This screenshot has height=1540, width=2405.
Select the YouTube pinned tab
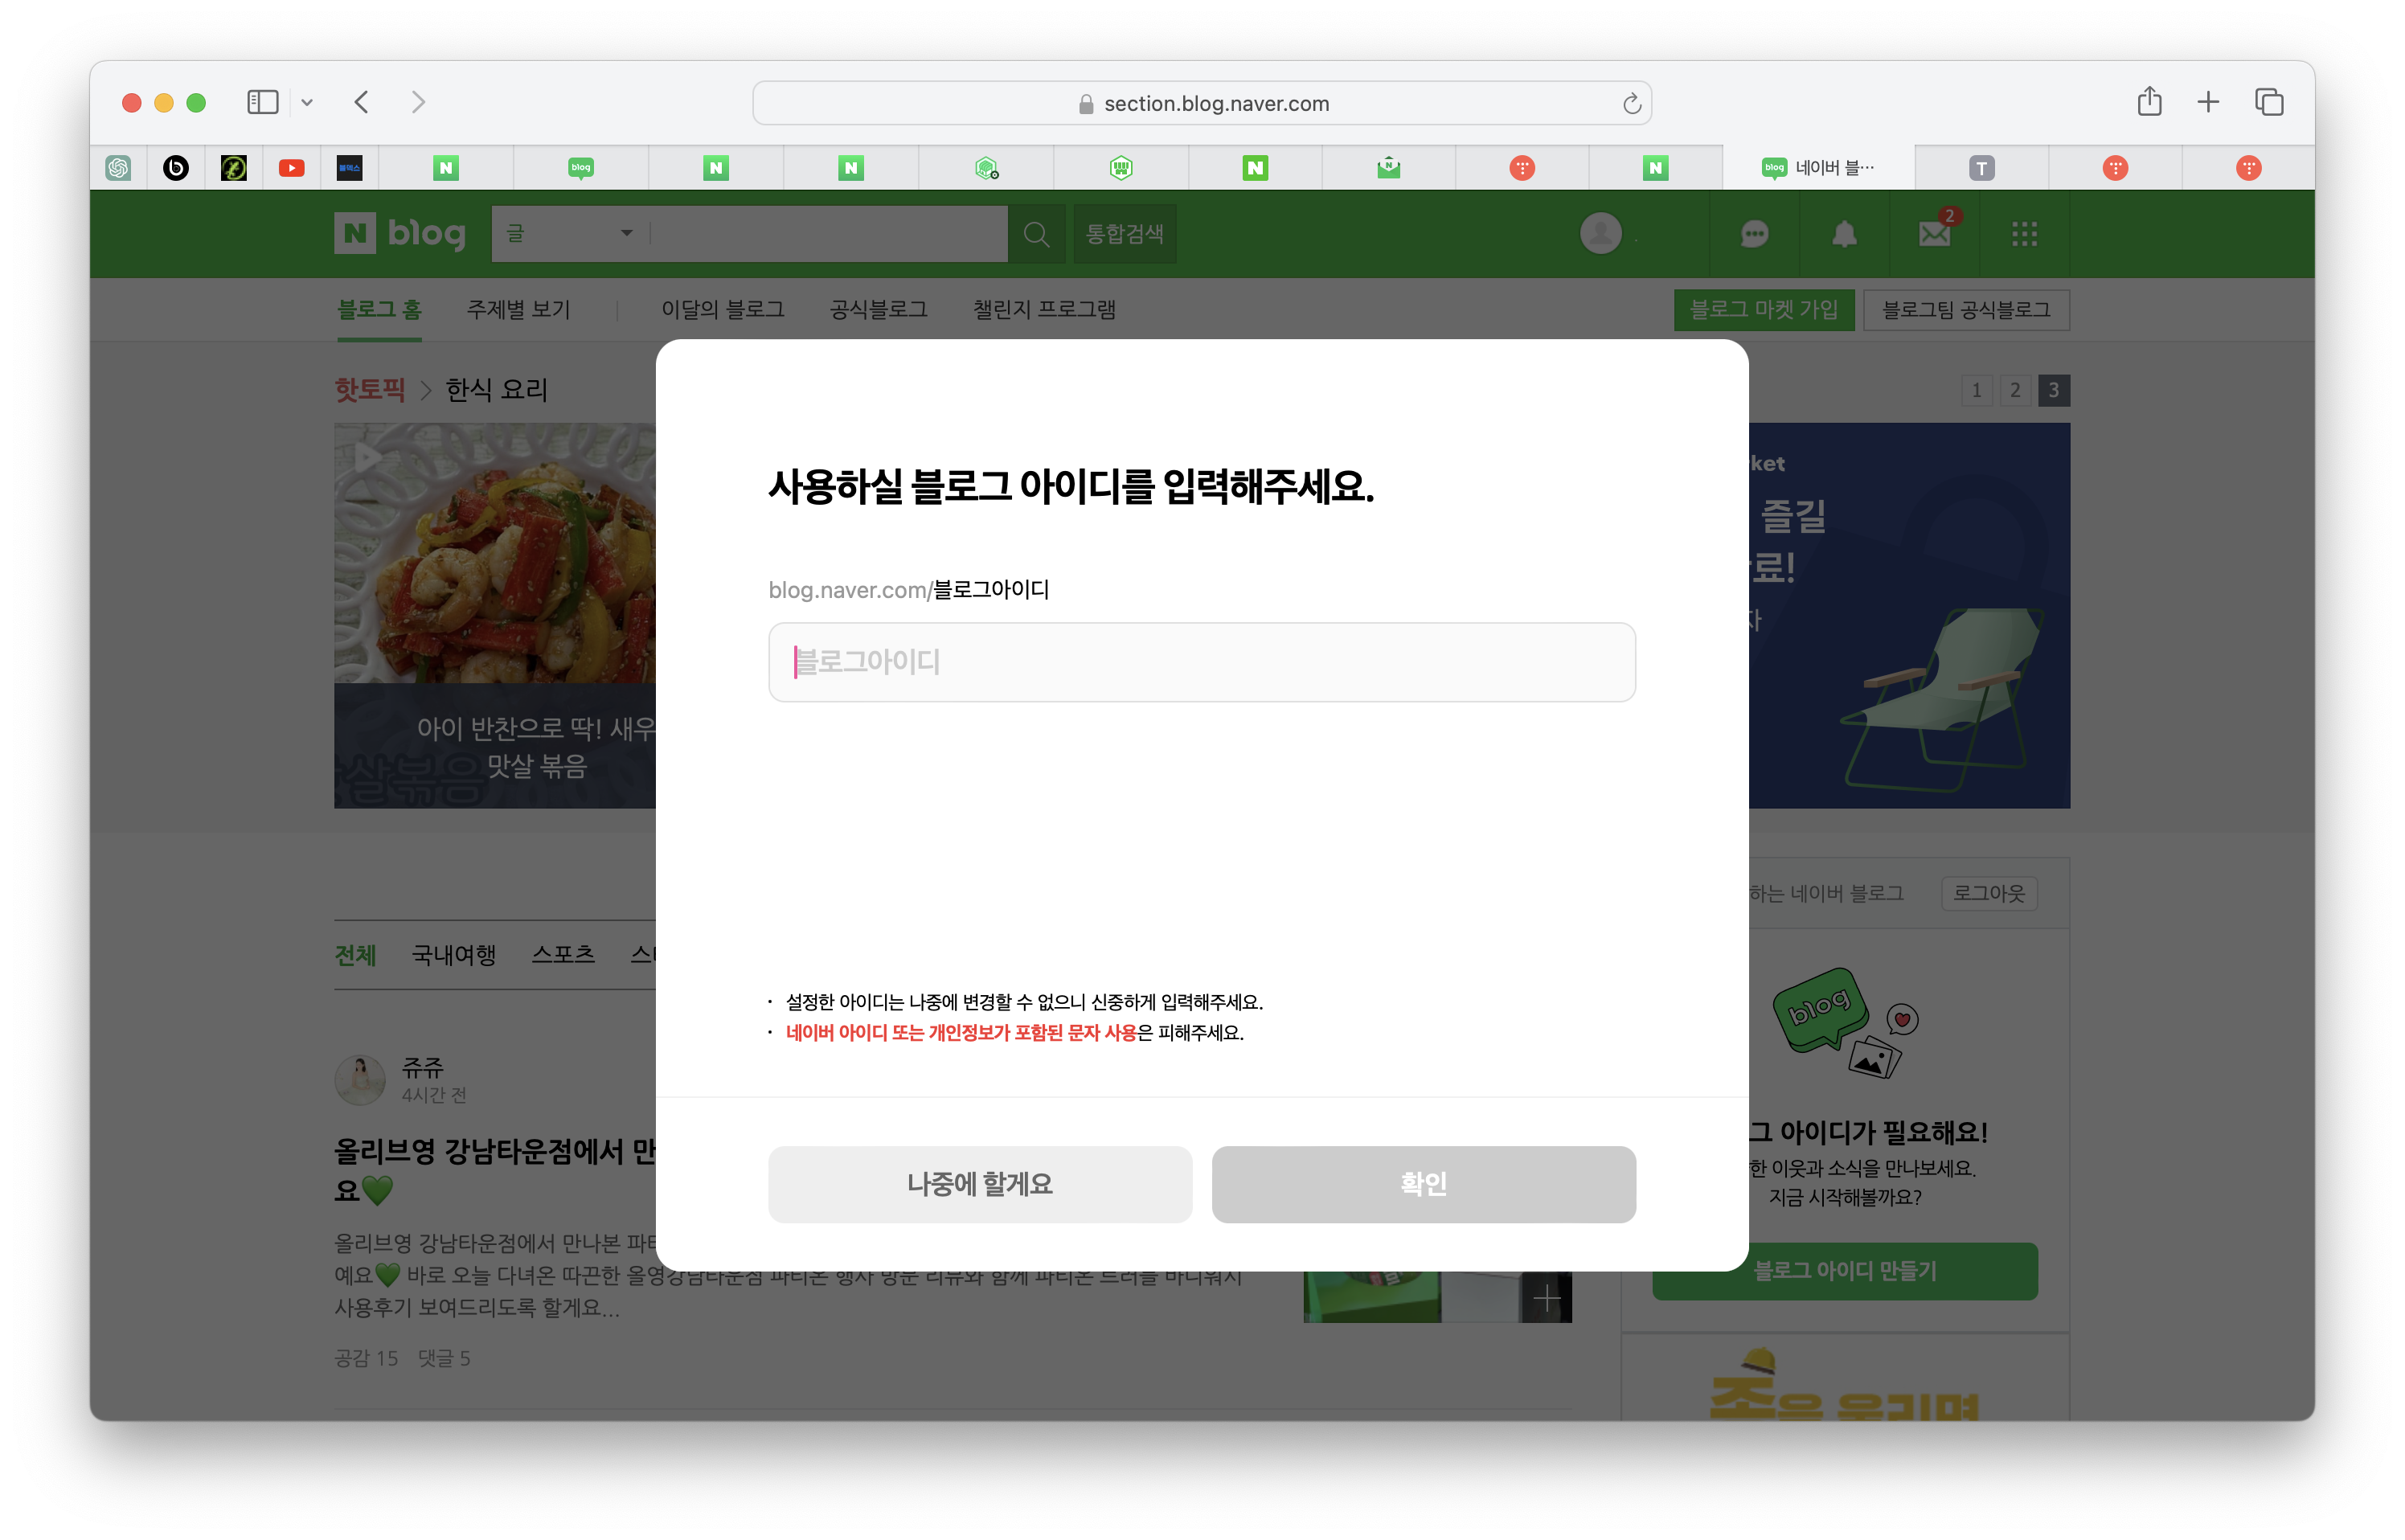pyautogui.click(x=291, y=168)
